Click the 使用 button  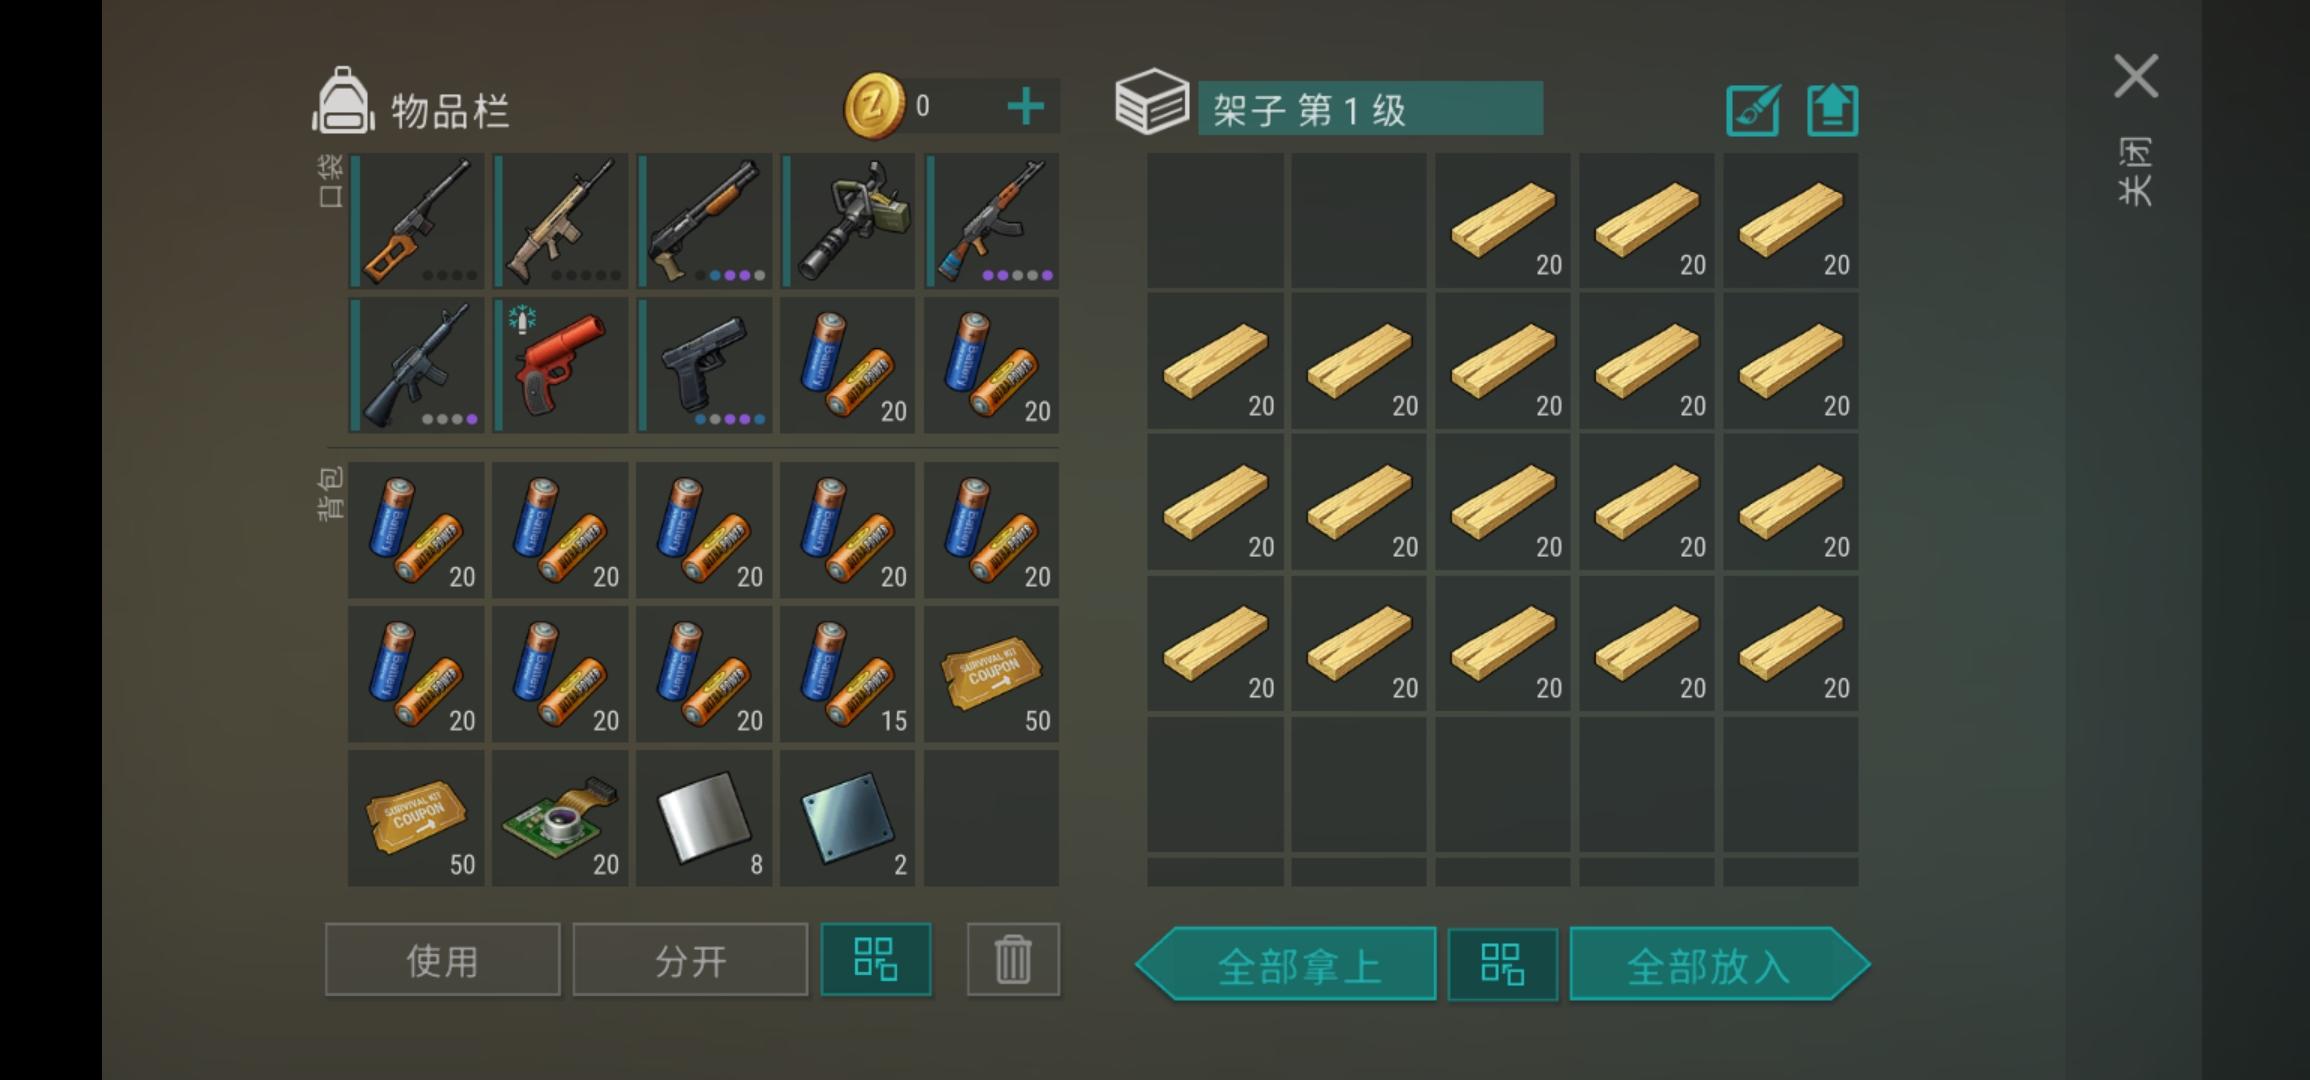pos(442,959)
